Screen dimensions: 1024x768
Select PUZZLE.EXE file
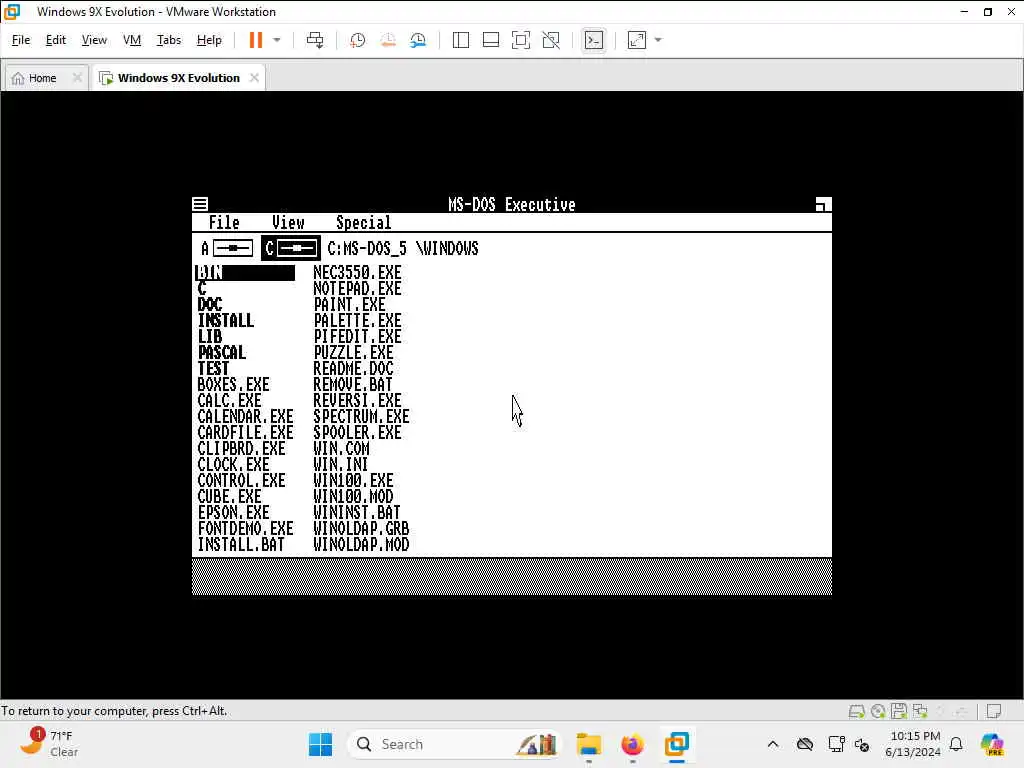(x=353, y=353)
